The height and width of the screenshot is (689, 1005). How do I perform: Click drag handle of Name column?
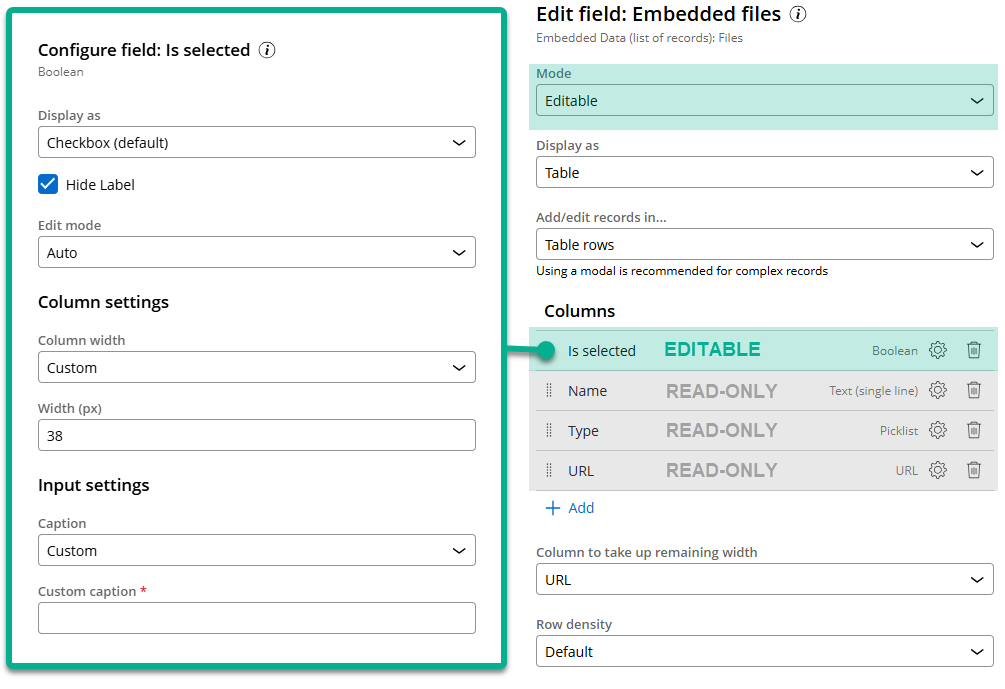tap(549, 390)
